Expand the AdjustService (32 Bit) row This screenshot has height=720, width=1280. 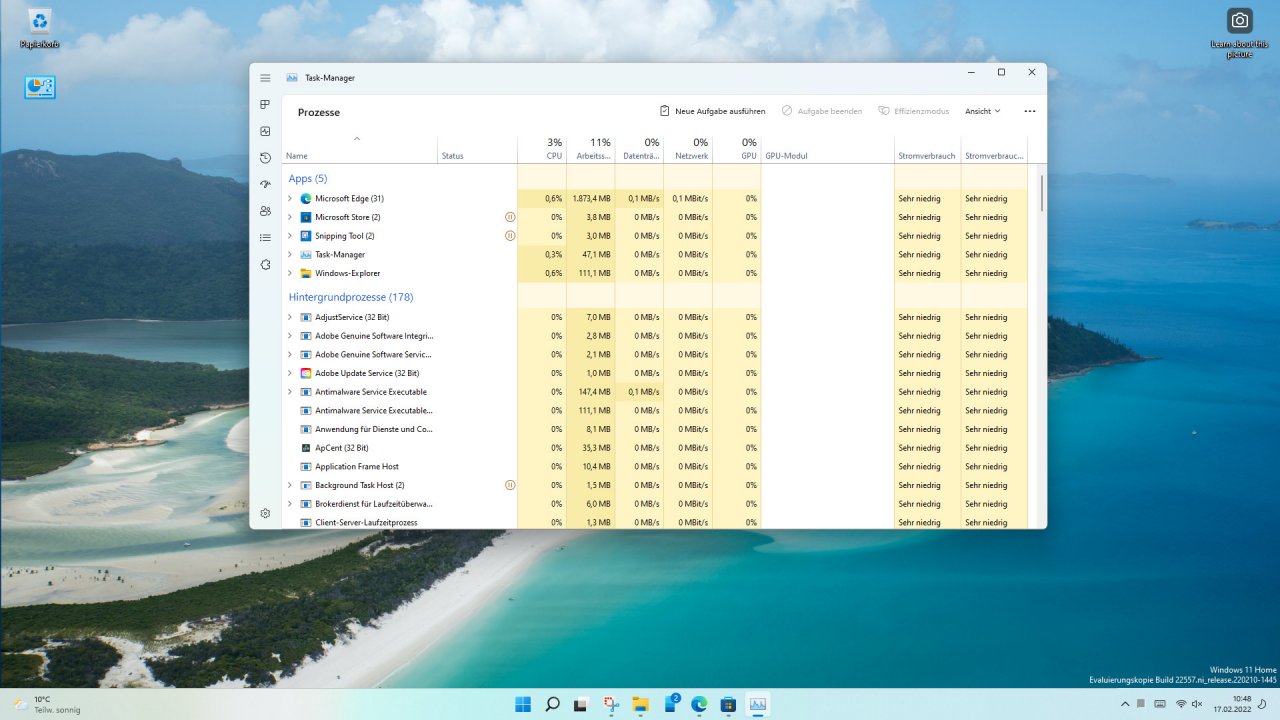point(290,317)
